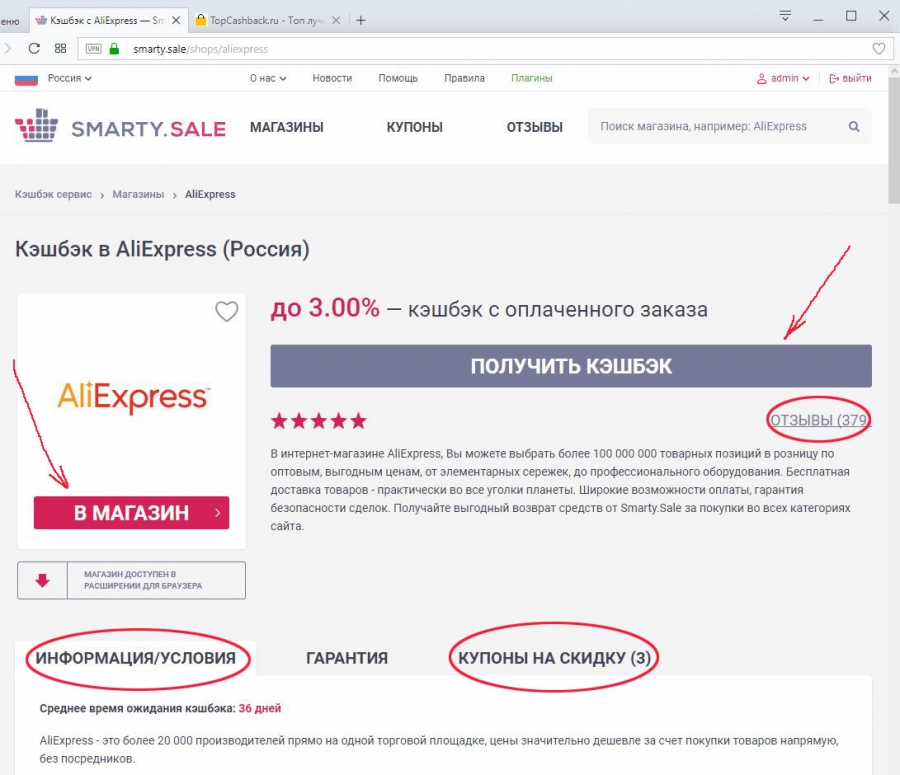This screenshot has height=775, width=900.
Task: Reload the page with the refresh icon
Action: pos(34,49)
